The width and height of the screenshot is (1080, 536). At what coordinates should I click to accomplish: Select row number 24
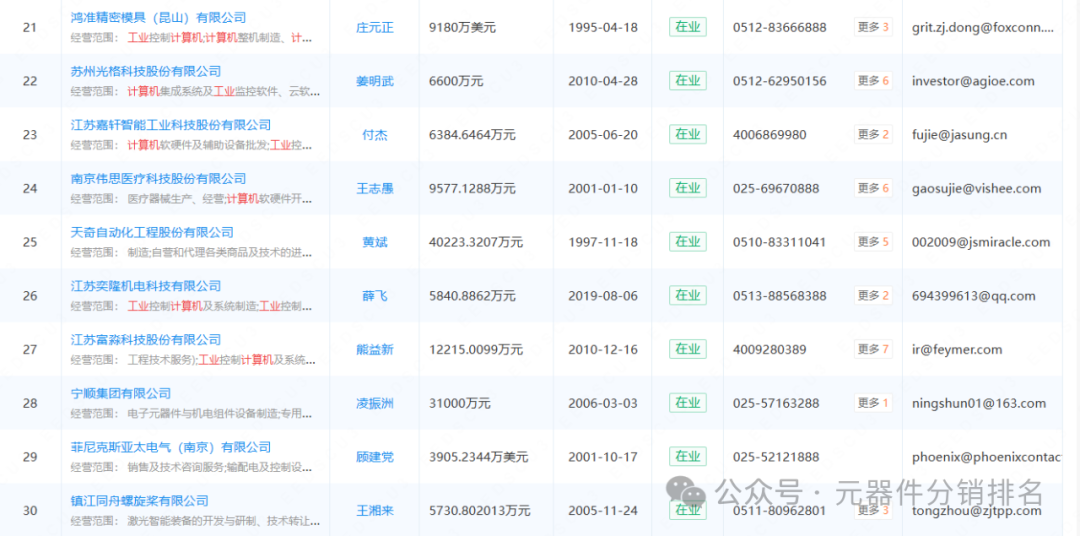(30, 189)
